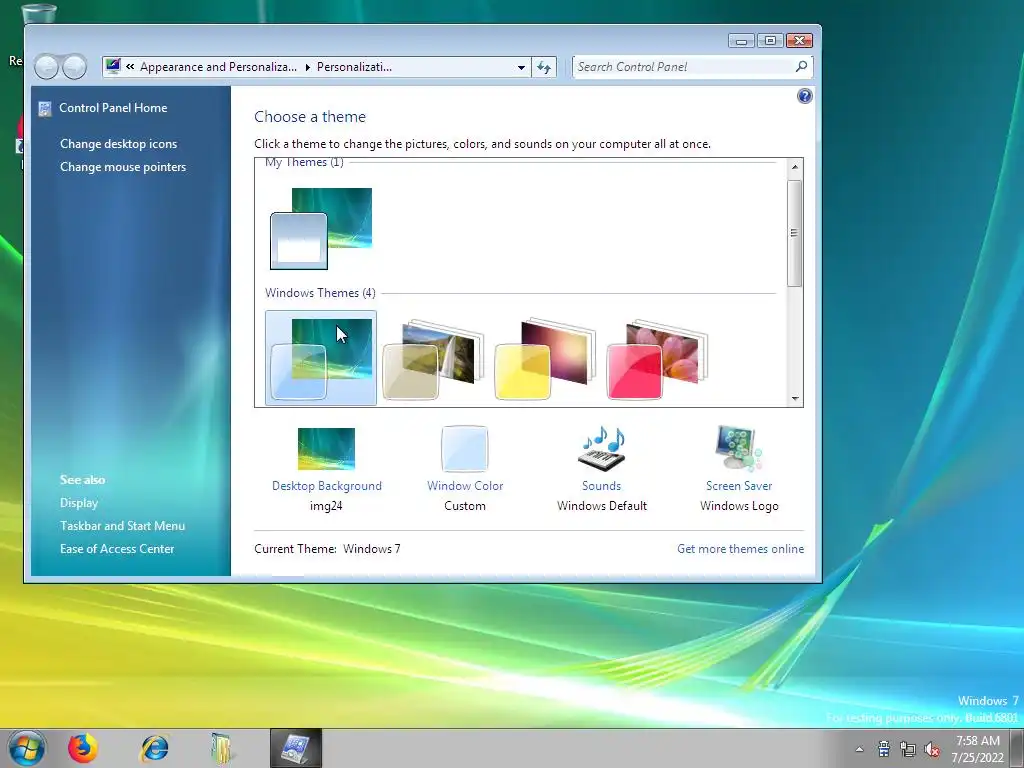The height and width of the screenshot is (768, 1024).
Task: Click the 'Windows Logo' screen saver label
Action: 739,505
